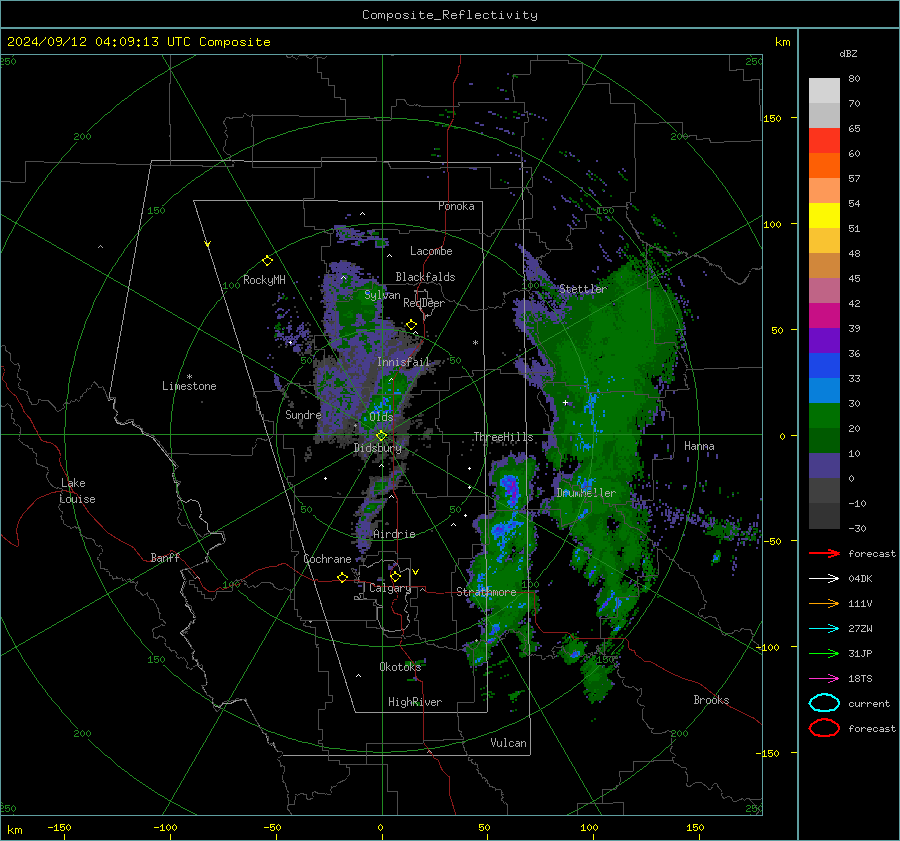Click the Vulcan label
This screenshot has width=900, height=841.
509,743
